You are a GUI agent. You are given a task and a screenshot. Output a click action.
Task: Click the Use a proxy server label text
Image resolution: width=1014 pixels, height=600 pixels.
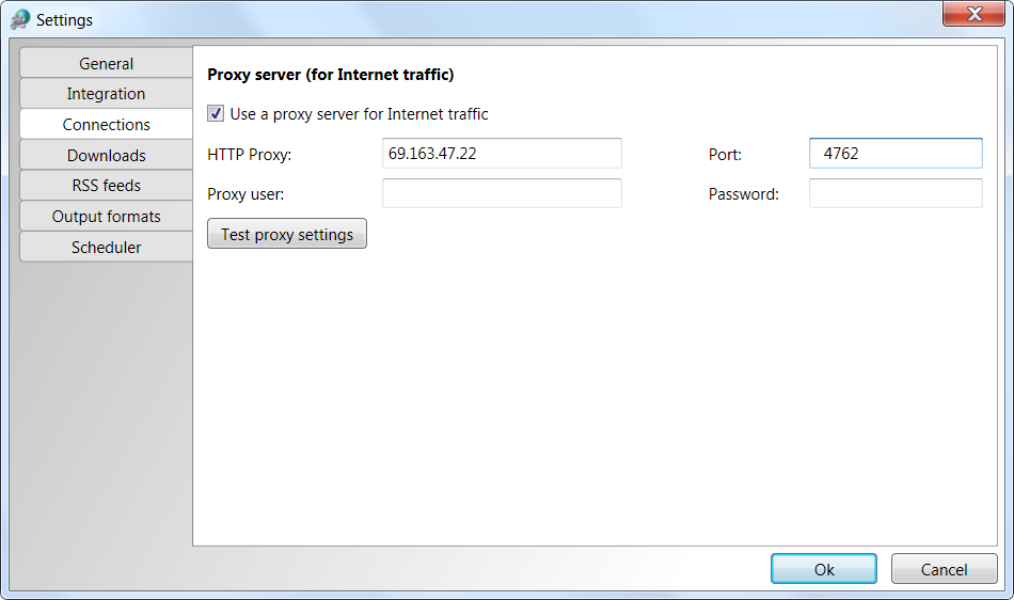point(359,114)
